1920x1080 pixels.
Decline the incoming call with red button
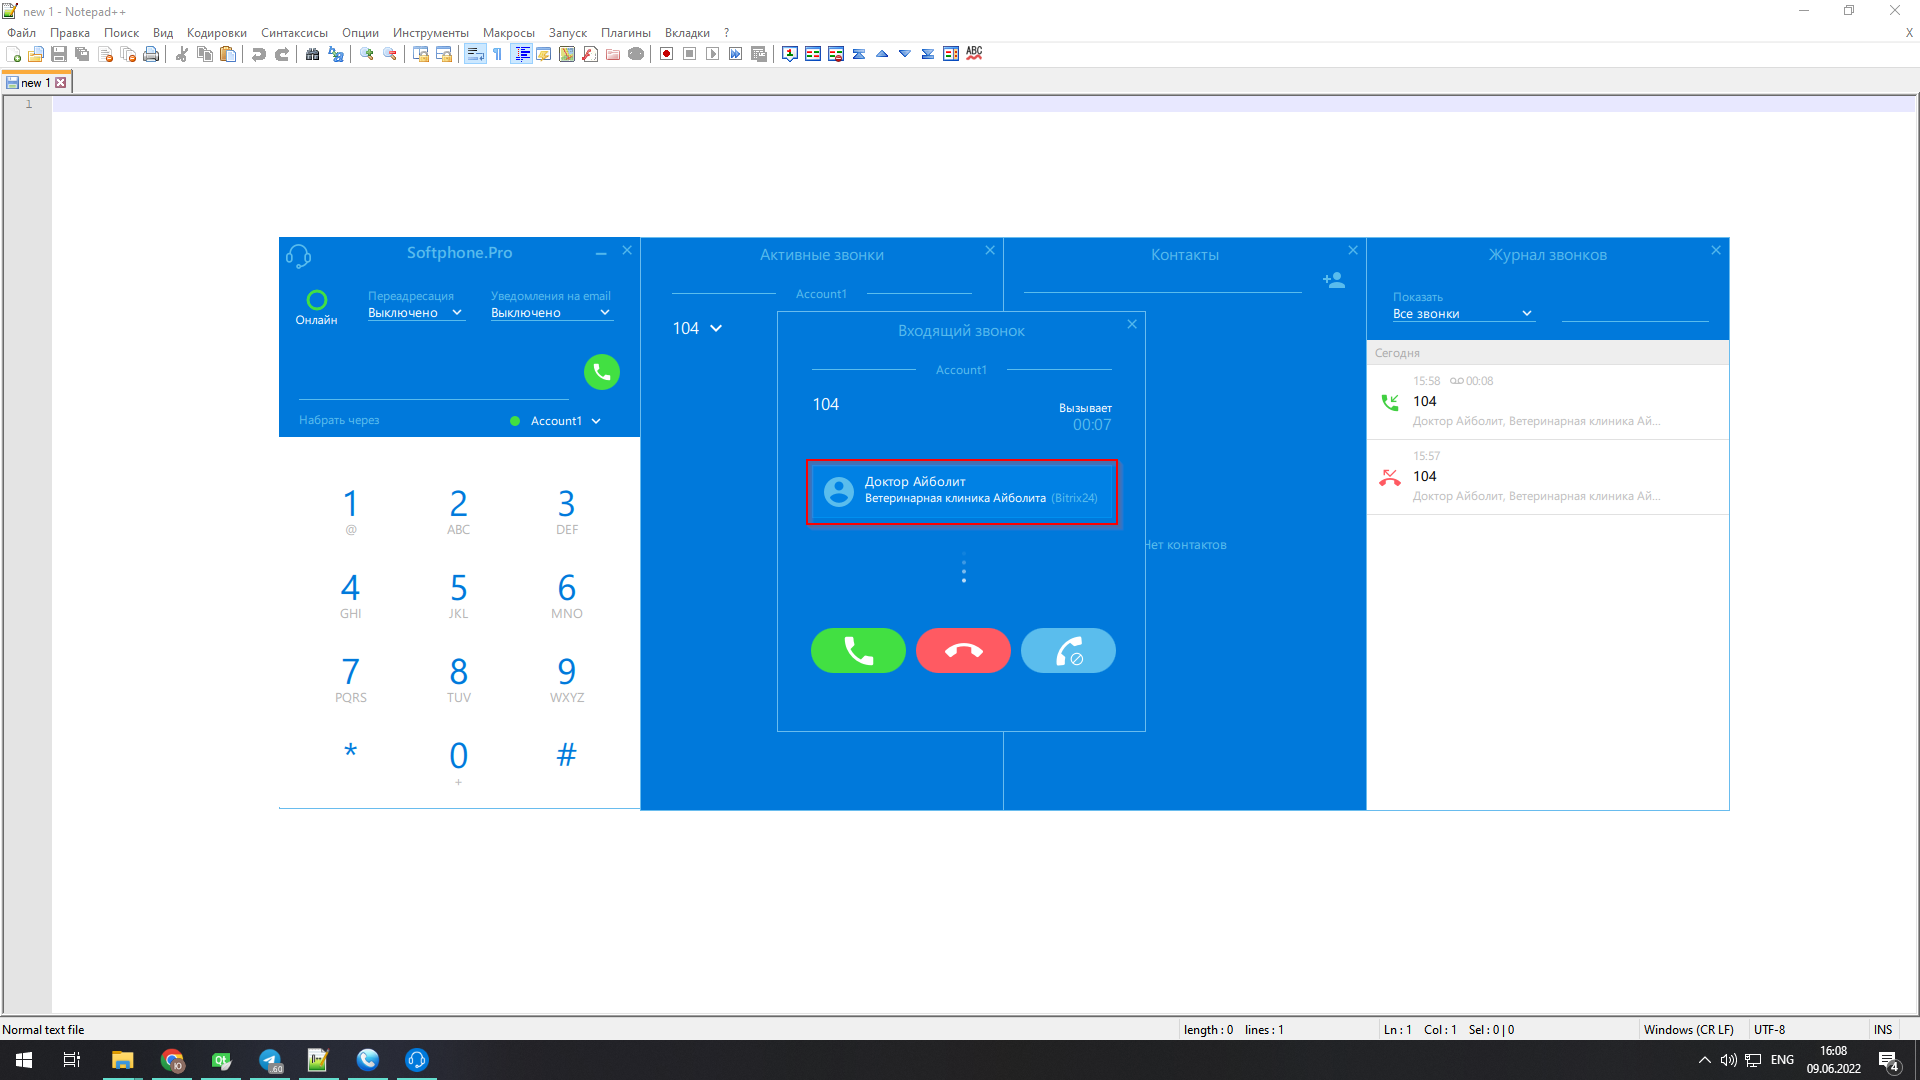[x=963, y=651]
